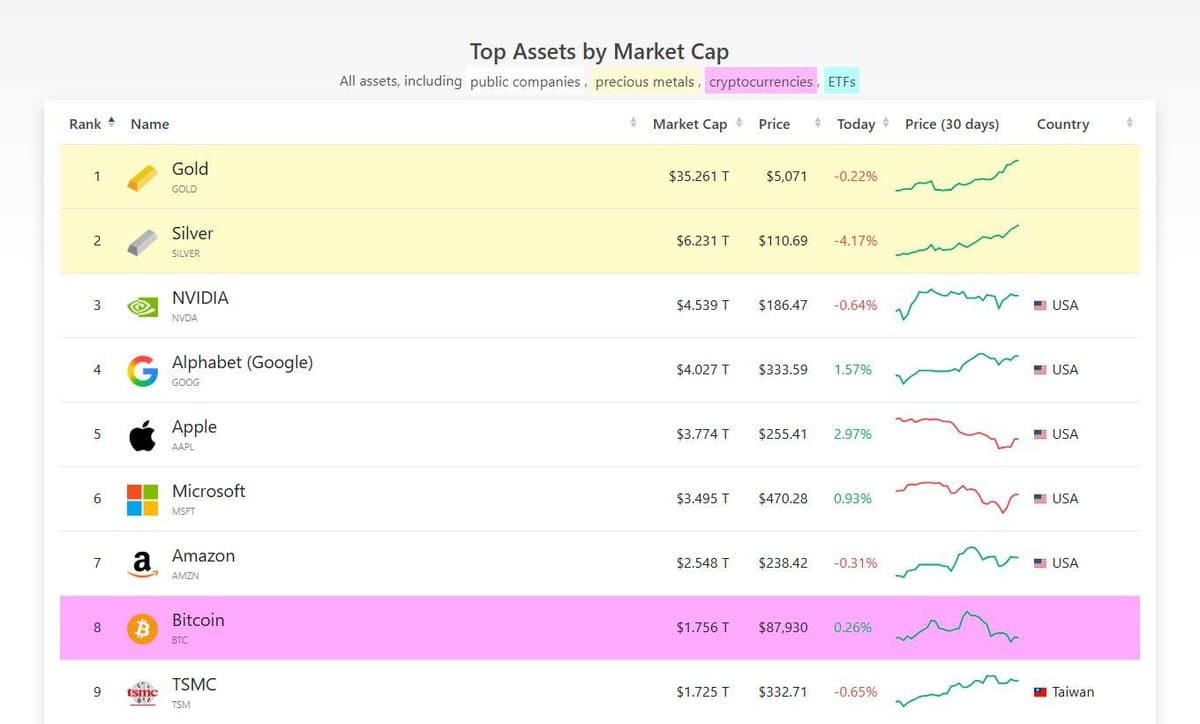This screenshot has width=1200, height=724.
Task: Click the precious metals link
Action: tap(644, 82)
